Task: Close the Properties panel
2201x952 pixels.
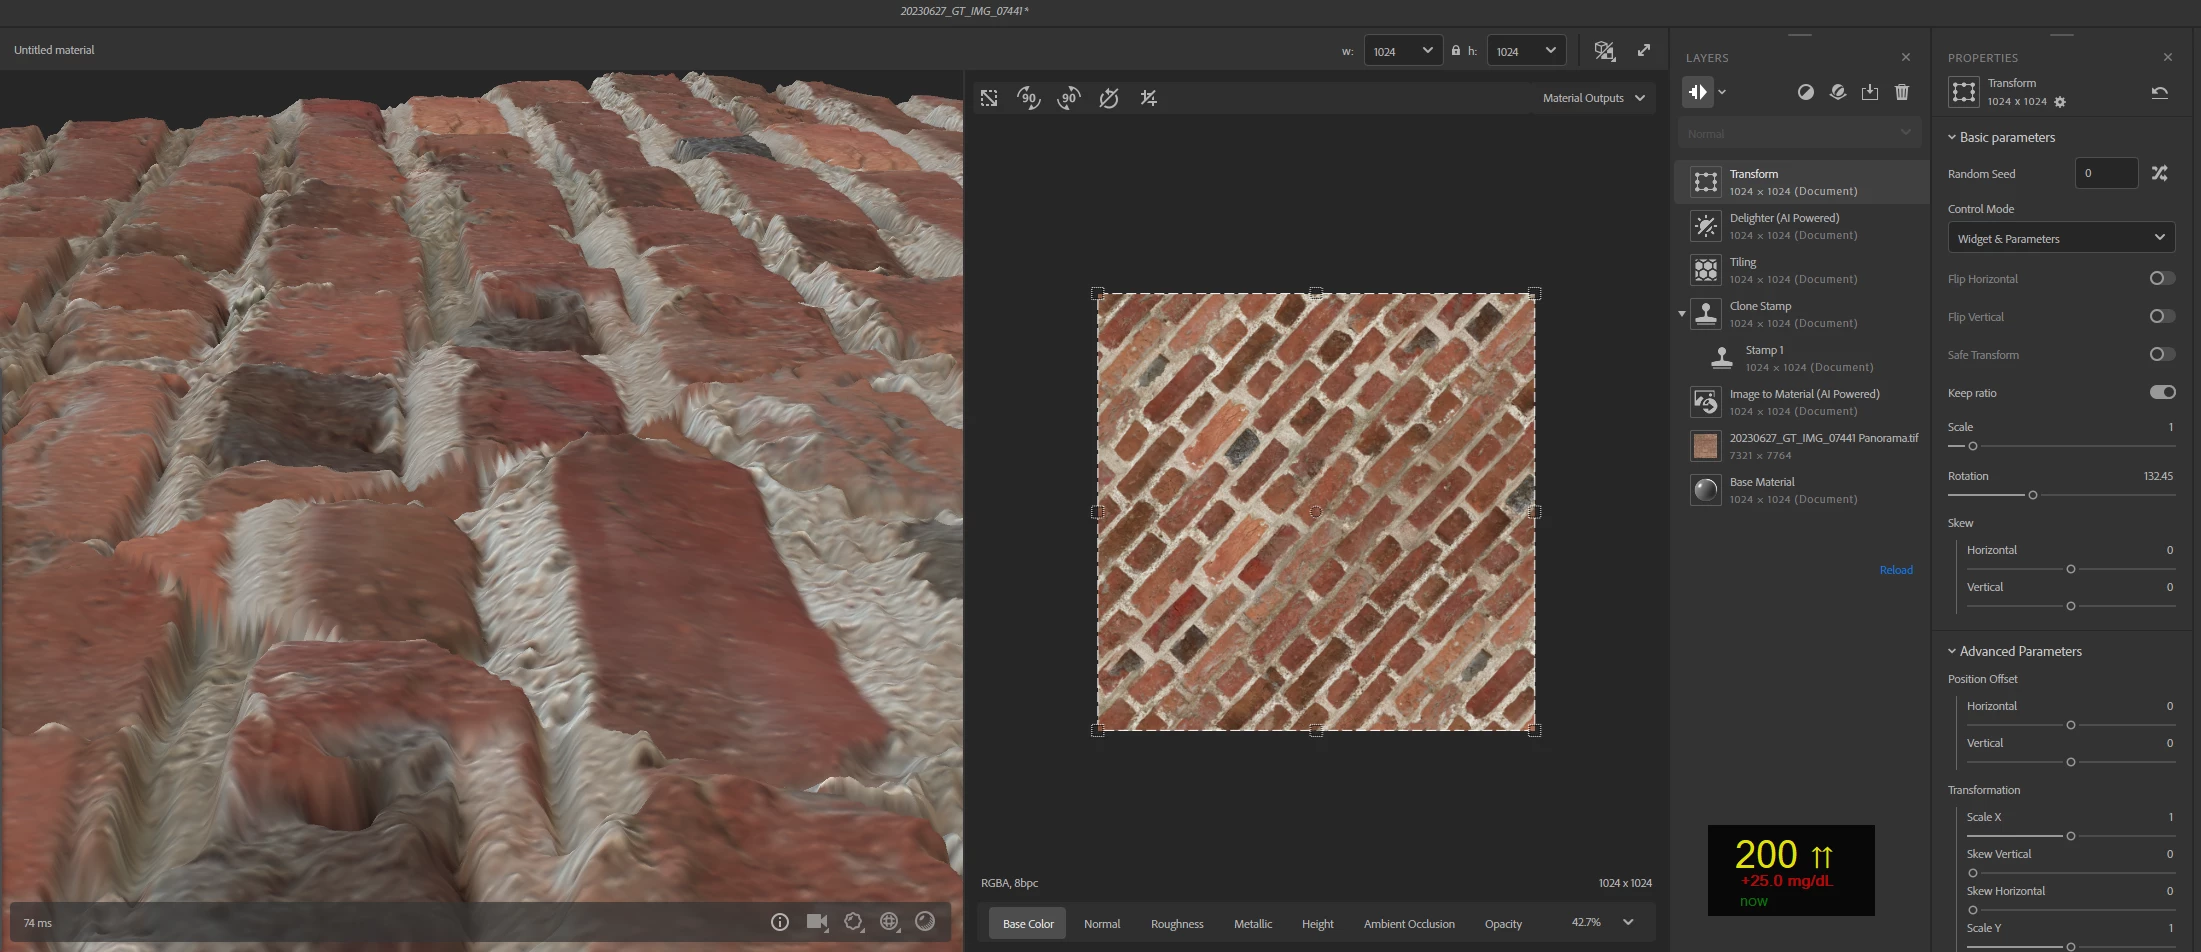Action: click(x=2168, y=57)
